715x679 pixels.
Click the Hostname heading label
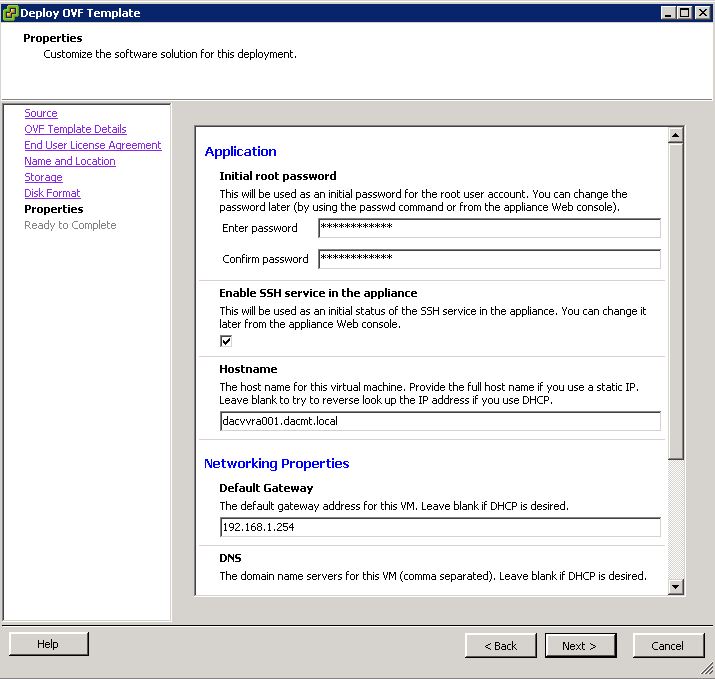pos(248,369)
